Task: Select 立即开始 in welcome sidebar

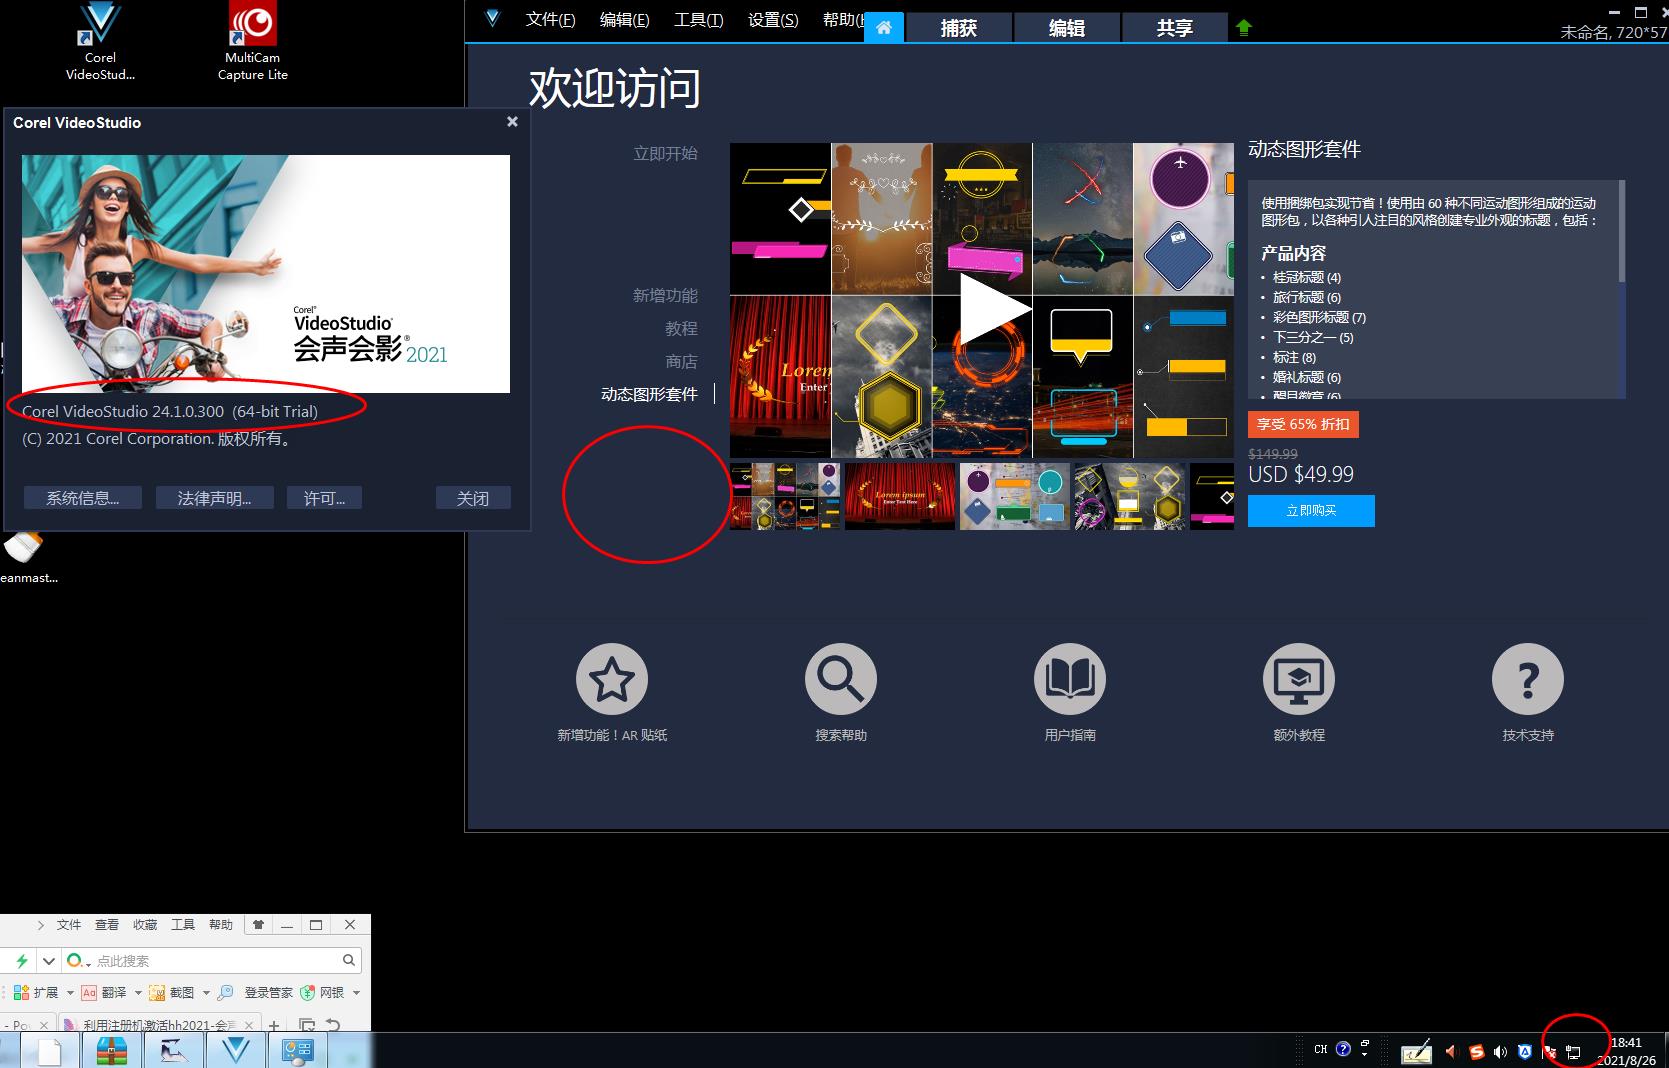Action: (x=665, y=153)
